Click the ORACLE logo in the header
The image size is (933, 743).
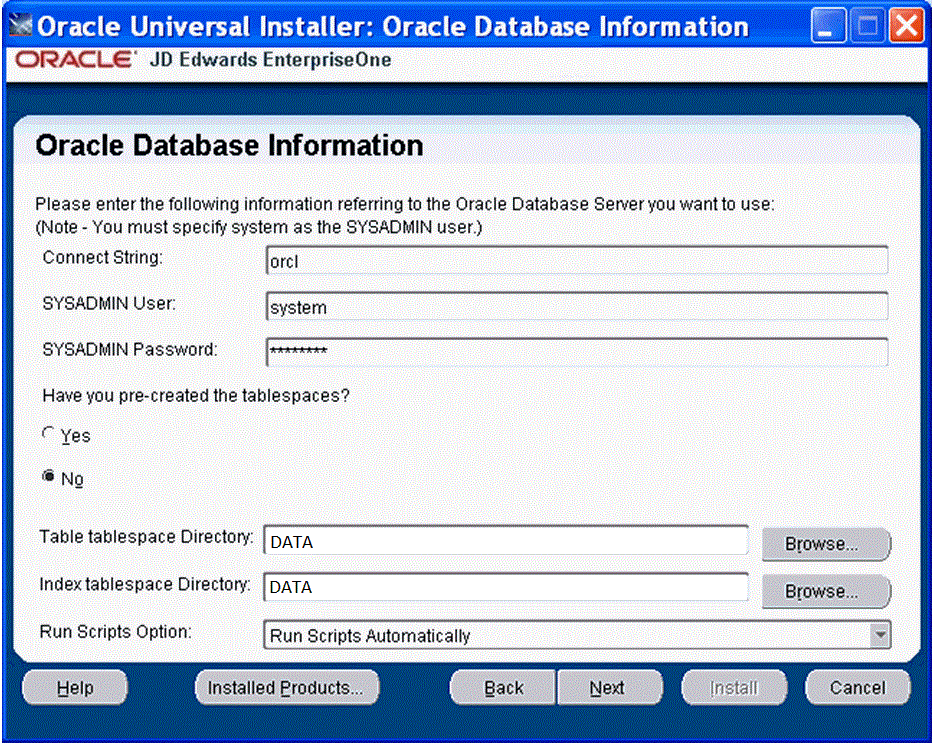pos(76,61)
